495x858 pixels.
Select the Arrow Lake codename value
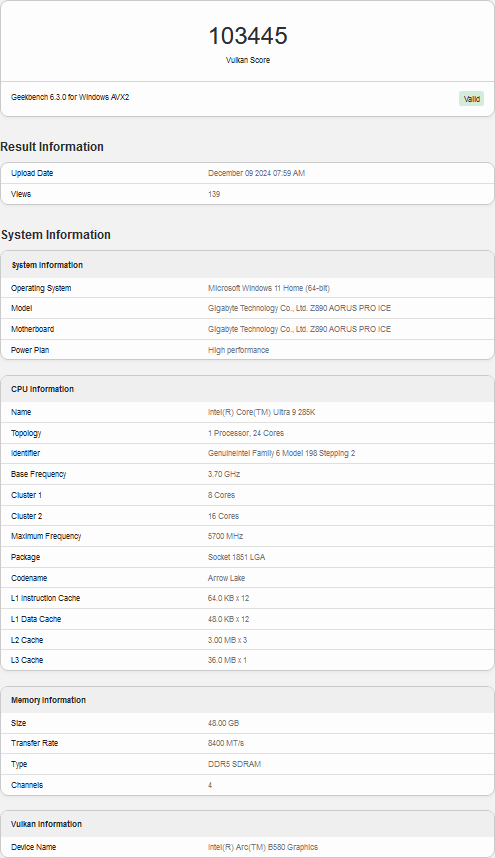(x=226, y=578)
